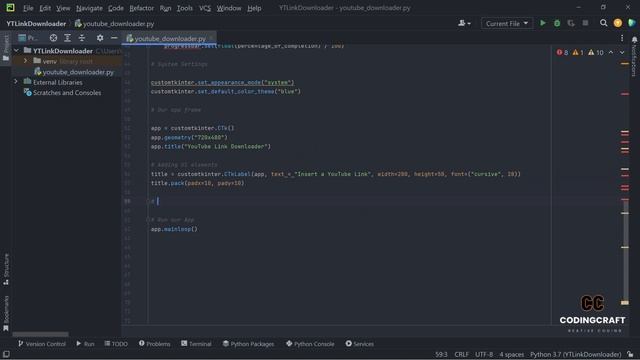Screen dimensions: 640x360
Task: Open the Python Console tool window
Action: pyautogui.click(x=310, y=344)
